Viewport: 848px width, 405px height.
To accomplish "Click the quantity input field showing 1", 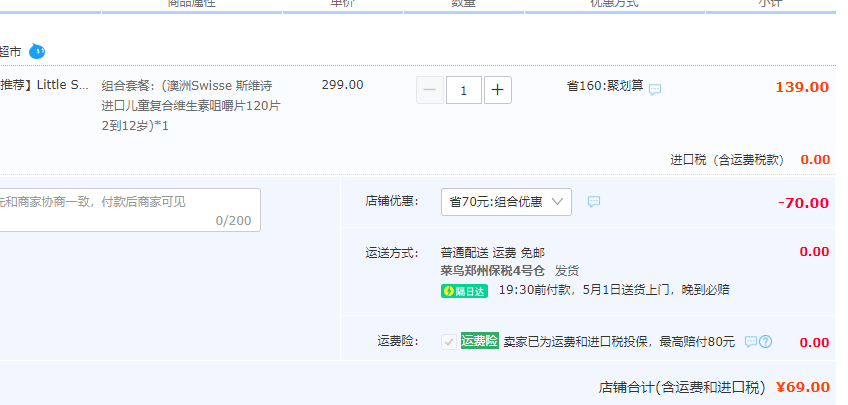I will (463, 90).
